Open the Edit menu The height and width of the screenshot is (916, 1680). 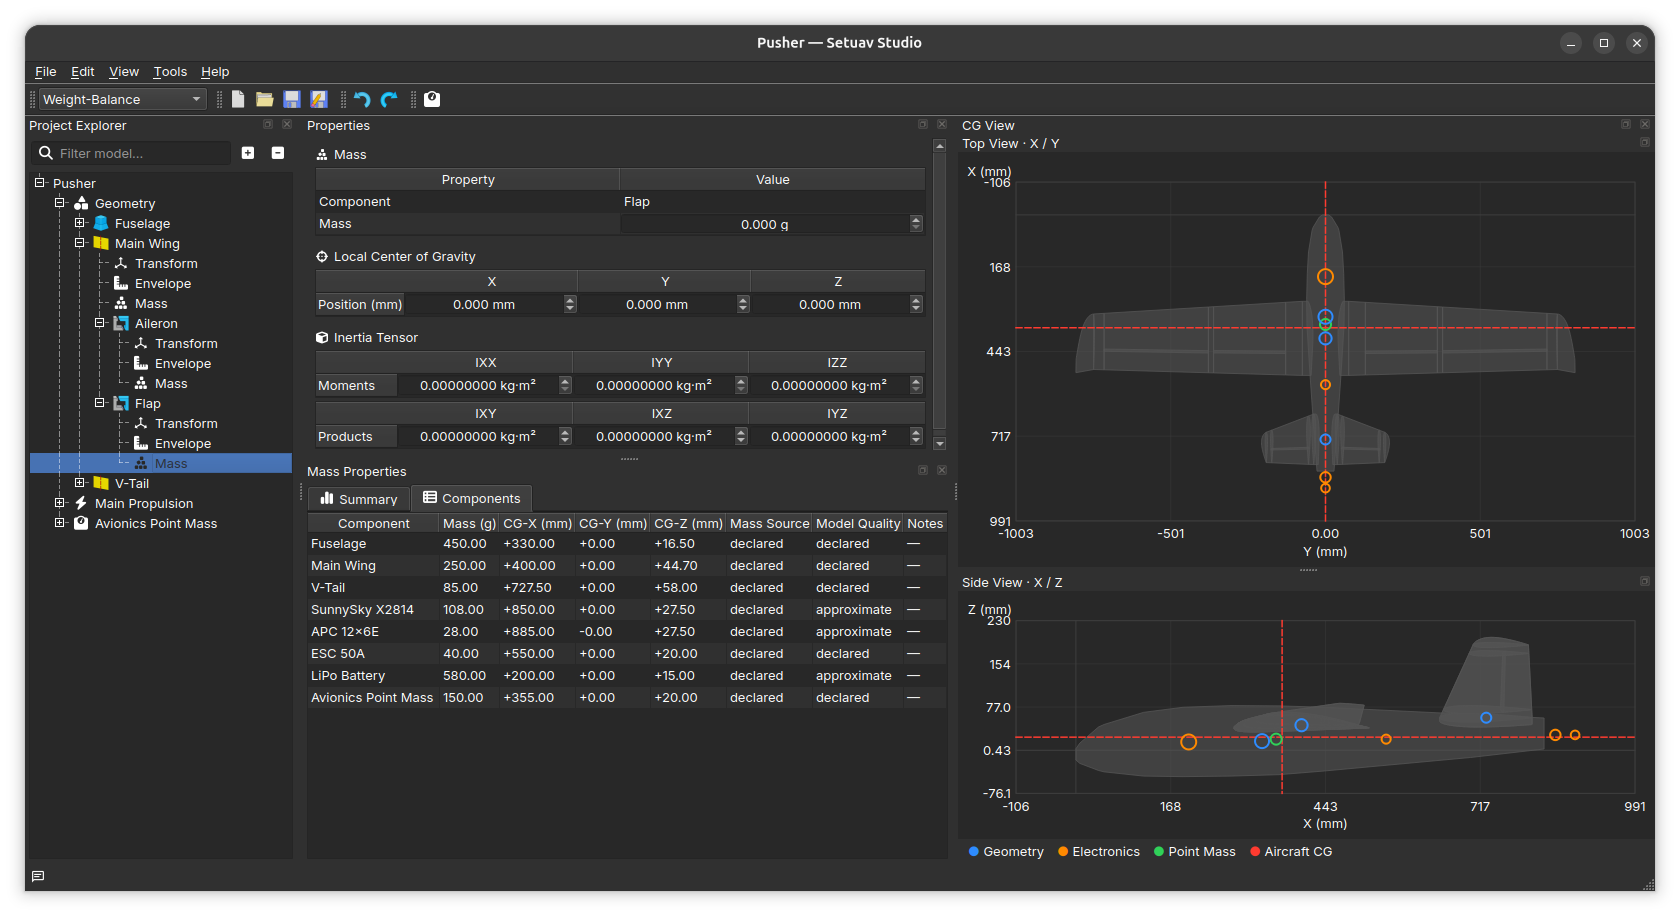[x=82, y=71]
